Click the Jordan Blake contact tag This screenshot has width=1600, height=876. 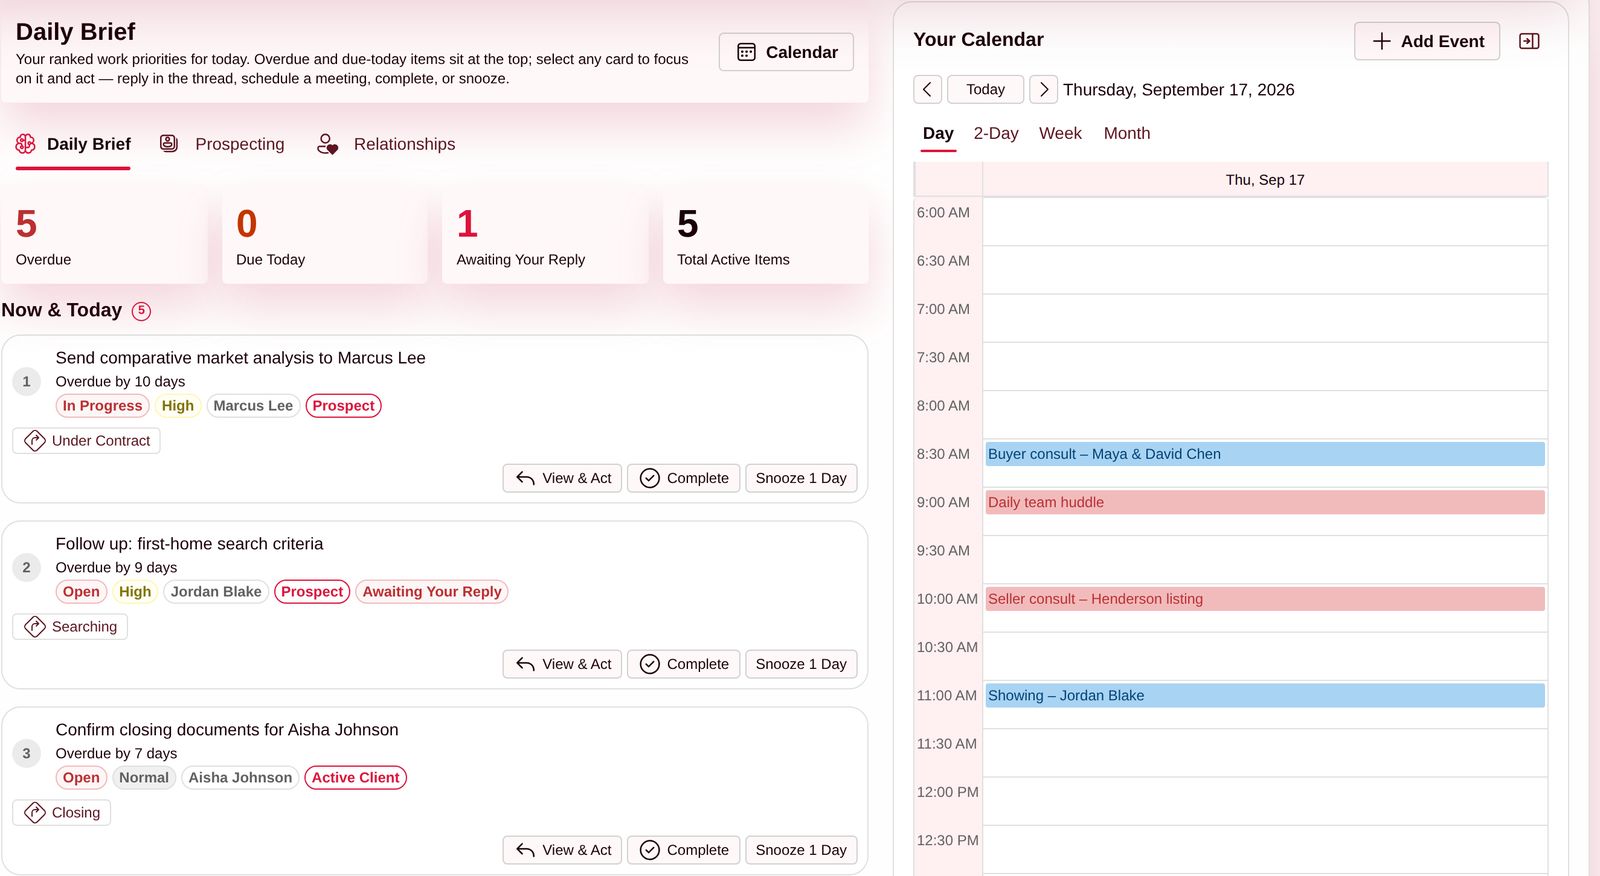click(216, 592)
